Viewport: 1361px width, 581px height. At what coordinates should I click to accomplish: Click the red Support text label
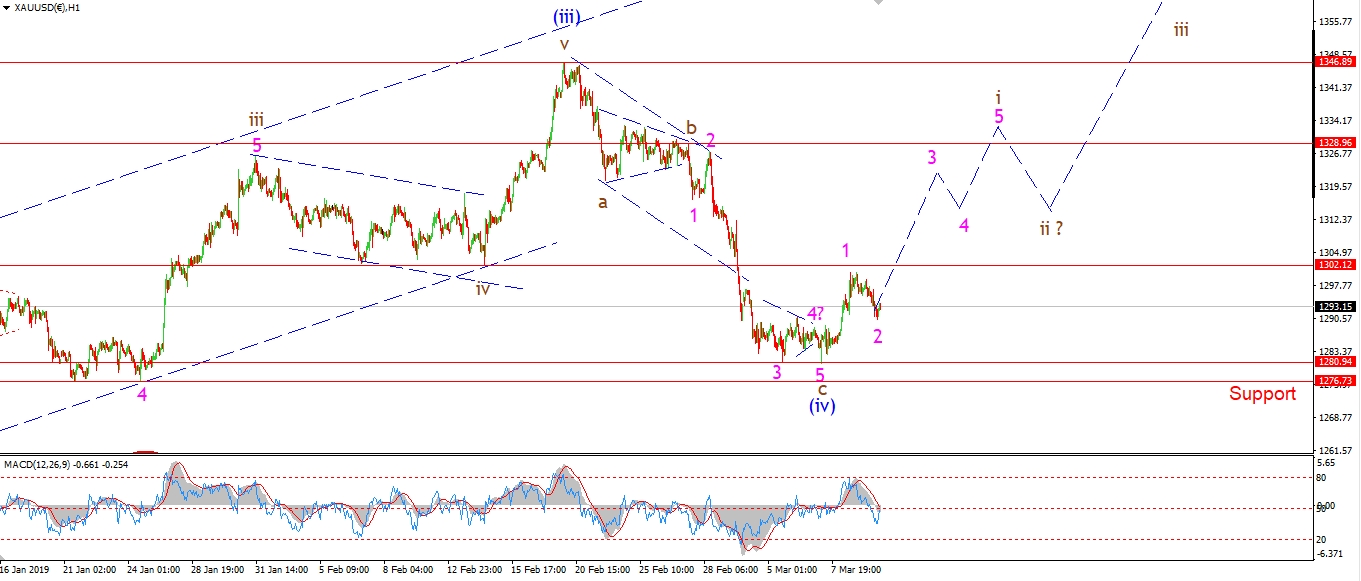pyautogui.click(x=1262, y=394)
